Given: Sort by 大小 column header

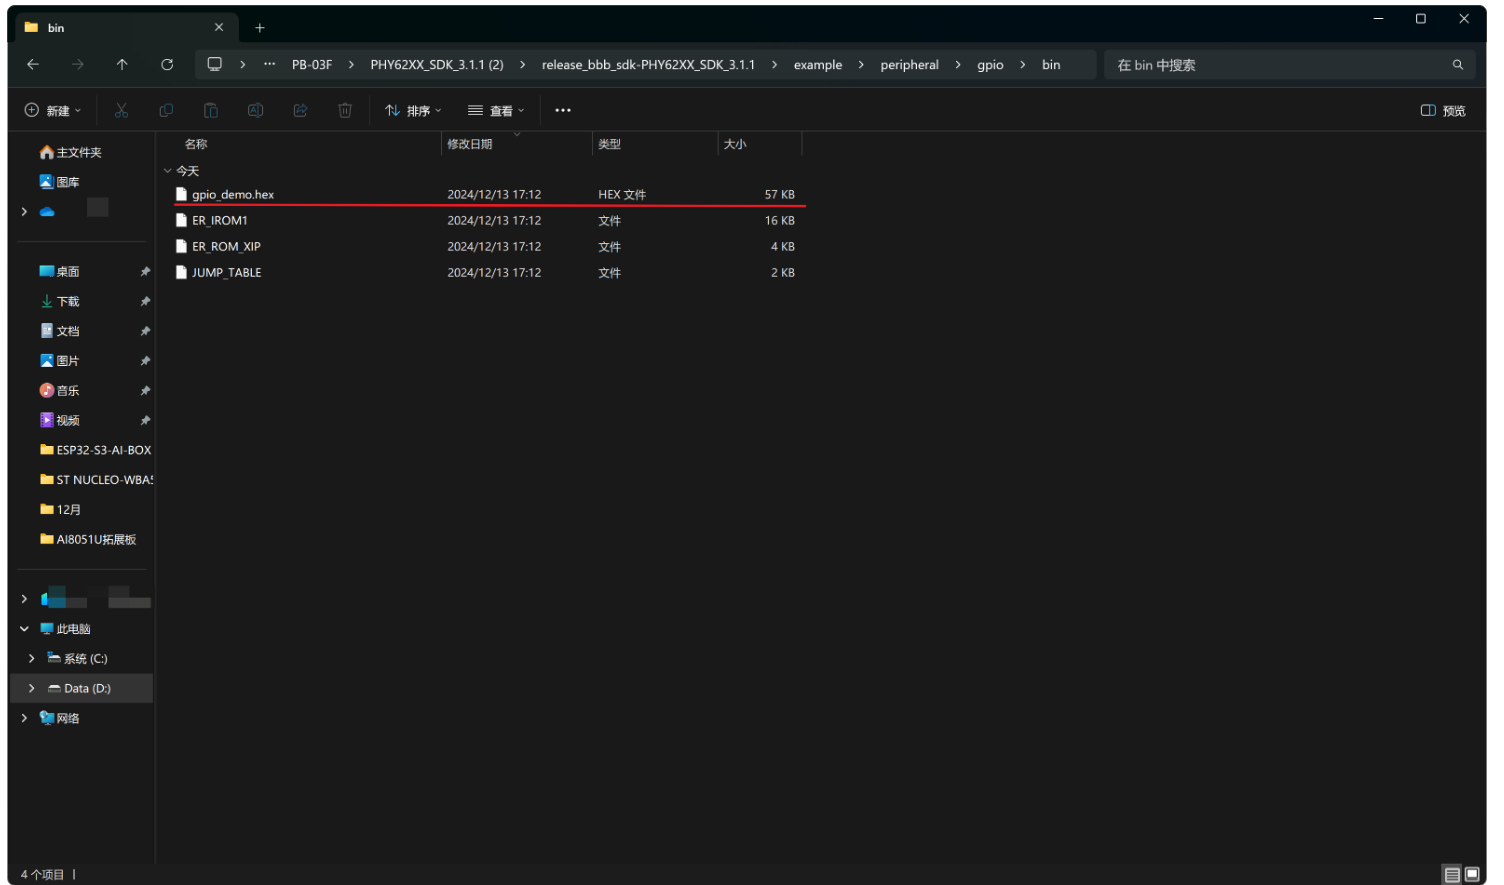Looking at the screenshot, I should point(735,144).
